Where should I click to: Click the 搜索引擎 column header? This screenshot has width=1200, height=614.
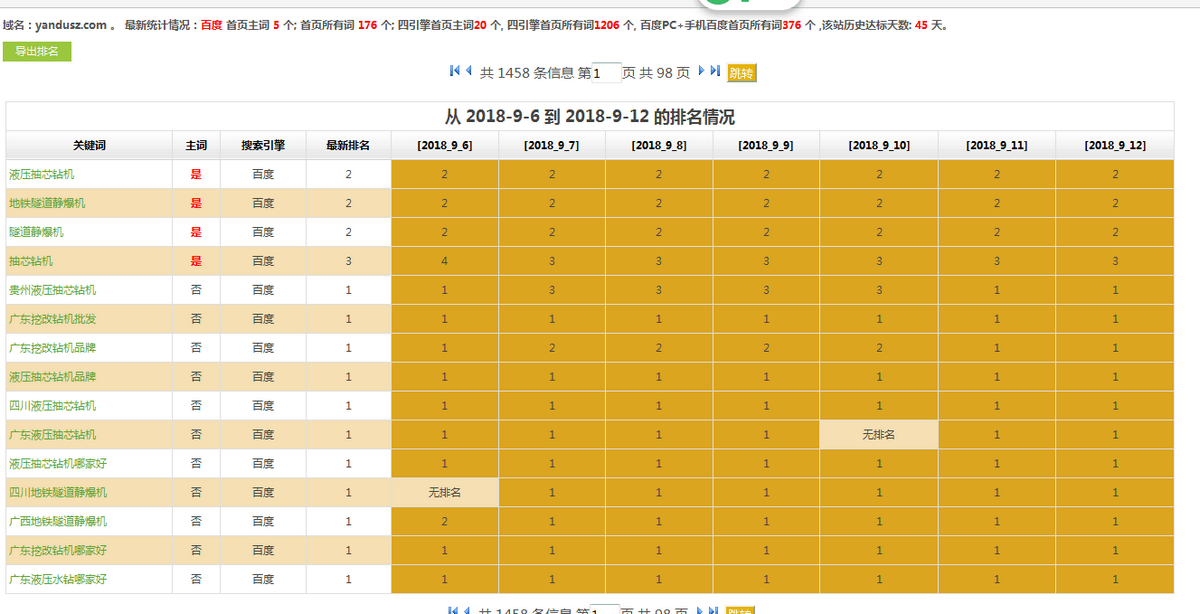(x=263, y=145)
